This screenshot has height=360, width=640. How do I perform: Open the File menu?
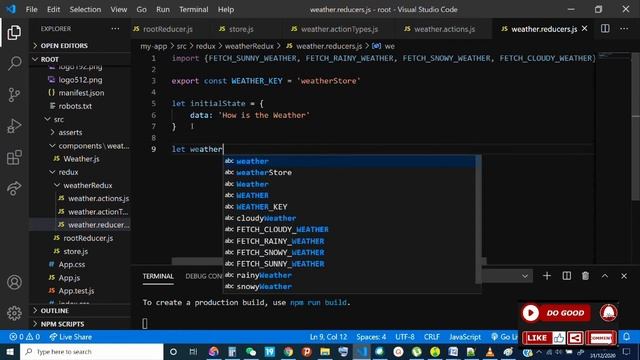tap(31, 9)
